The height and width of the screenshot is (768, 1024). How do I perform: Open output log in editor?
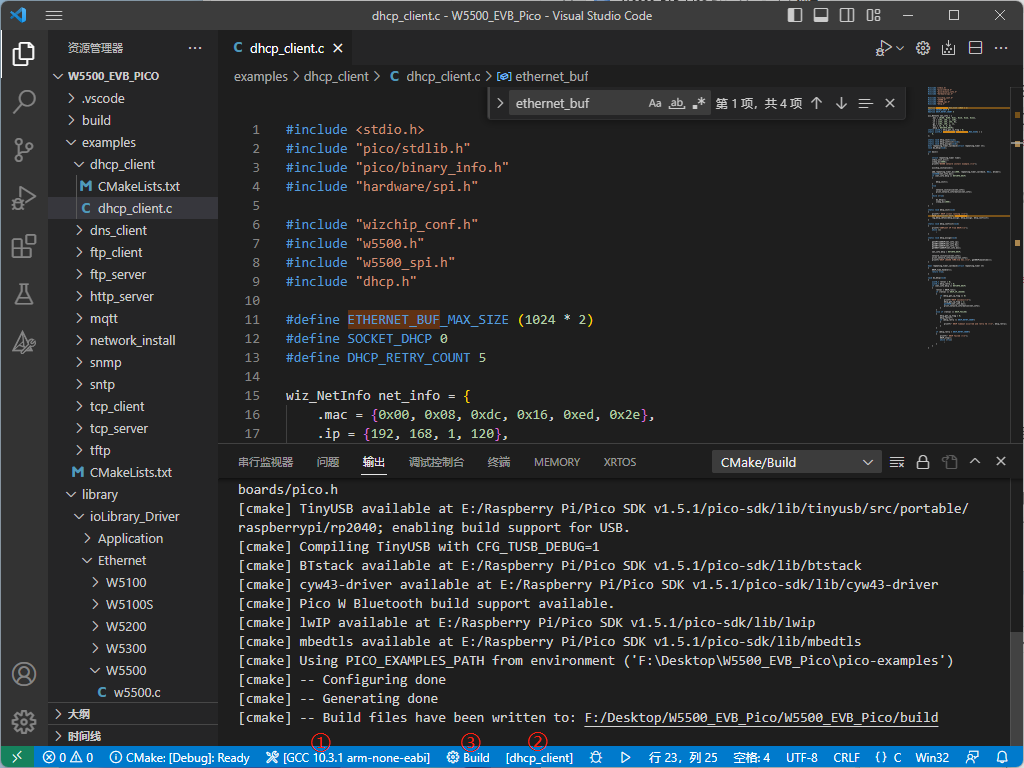(x=949, y=462)
